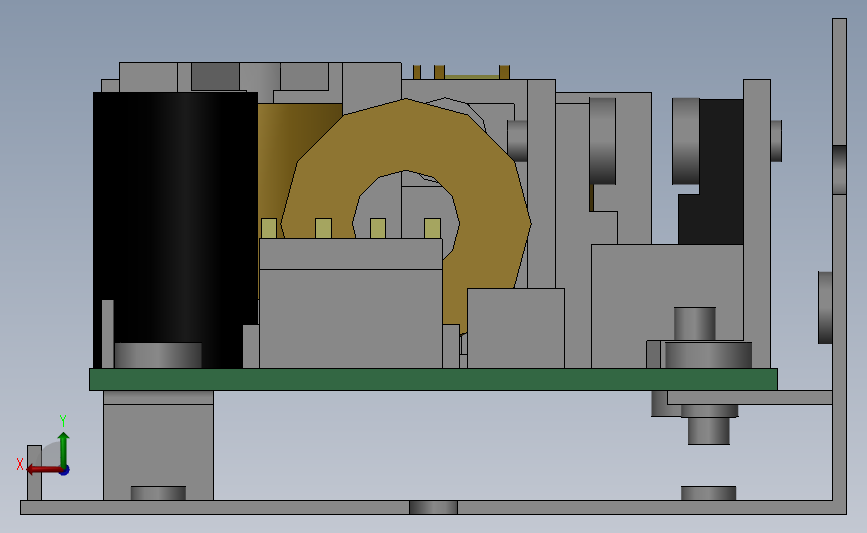Select the screw head in the base plate center
Screen dimensions: 867x533
click(434, 507)
